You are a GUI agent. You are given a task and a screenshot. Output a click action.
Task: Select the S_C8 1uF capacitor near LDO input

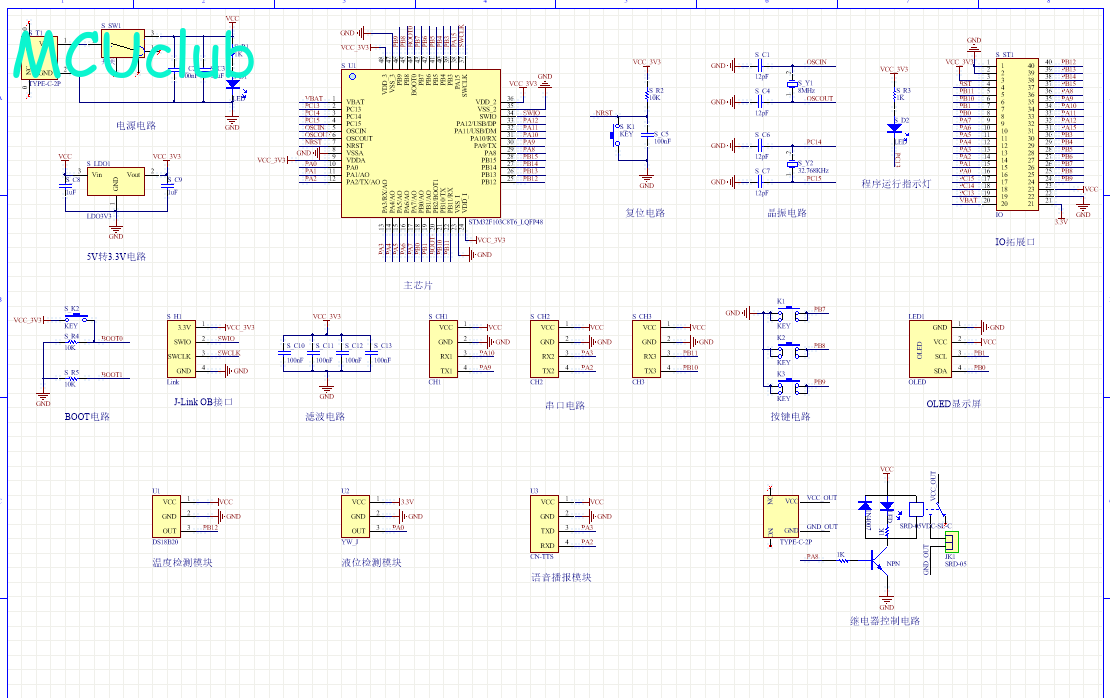coord(66,185)
